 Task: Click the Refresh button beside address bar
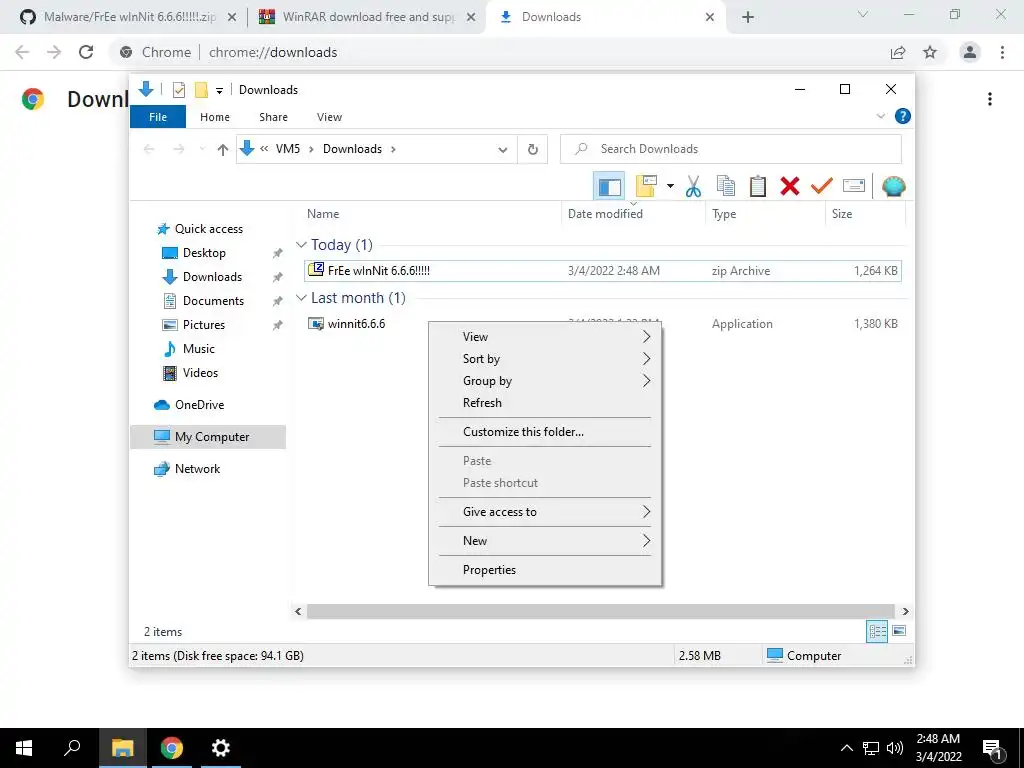[533, 150]
